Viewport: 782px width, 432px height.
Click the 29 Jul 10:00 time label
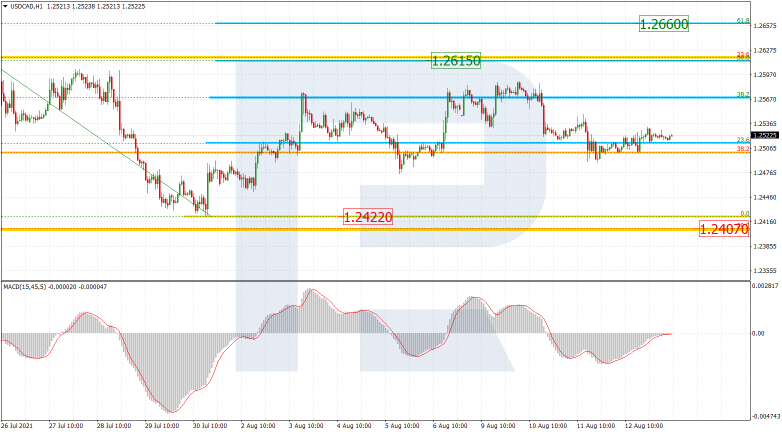(x=162, y=426)
